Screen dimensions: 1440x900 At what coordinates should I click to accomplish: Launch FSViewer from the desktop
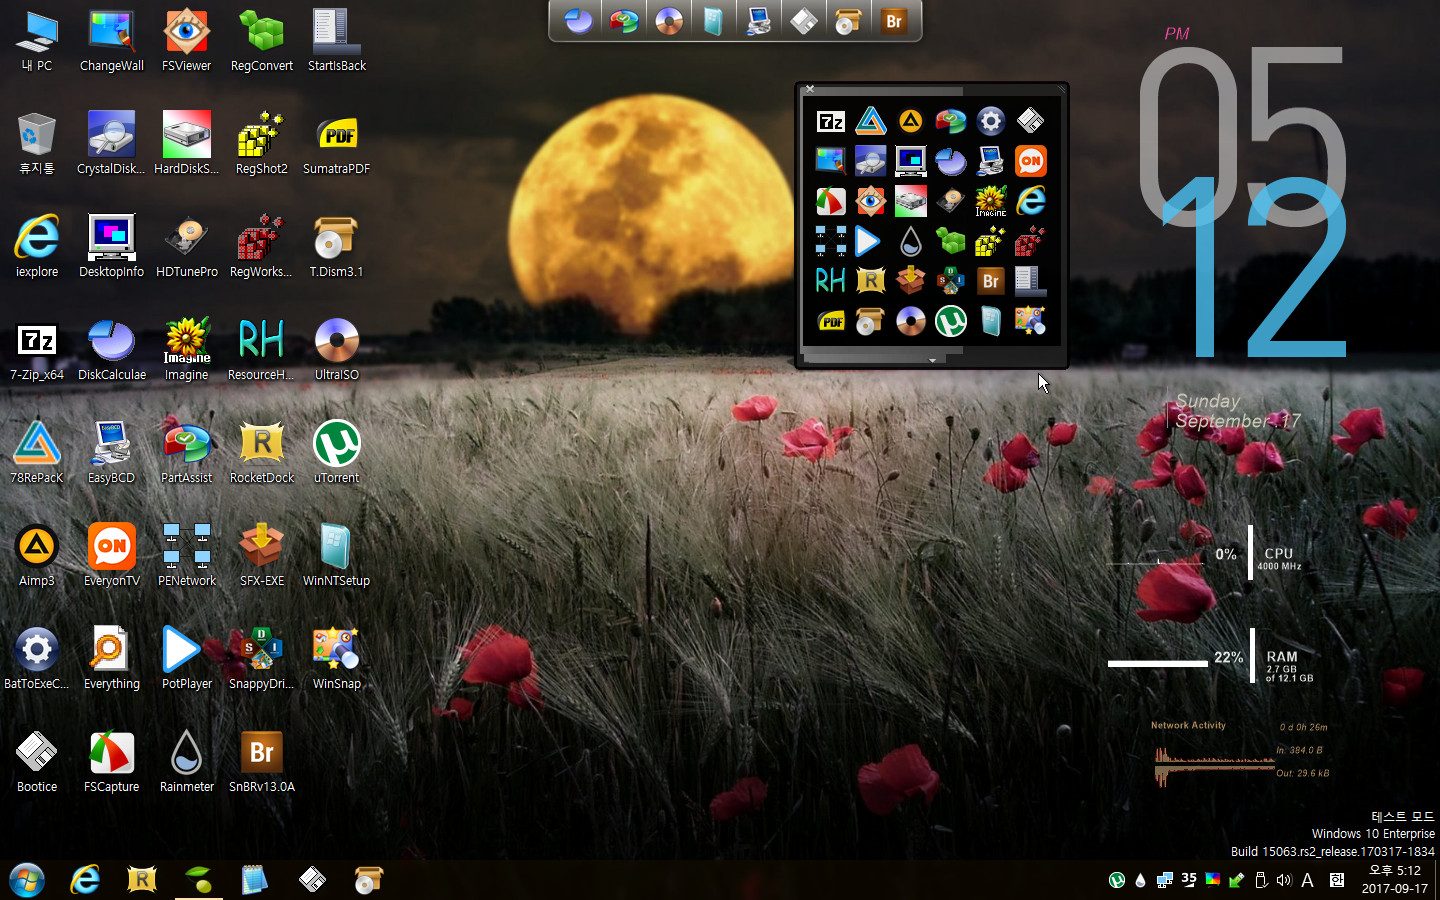[x=187, y=41]
